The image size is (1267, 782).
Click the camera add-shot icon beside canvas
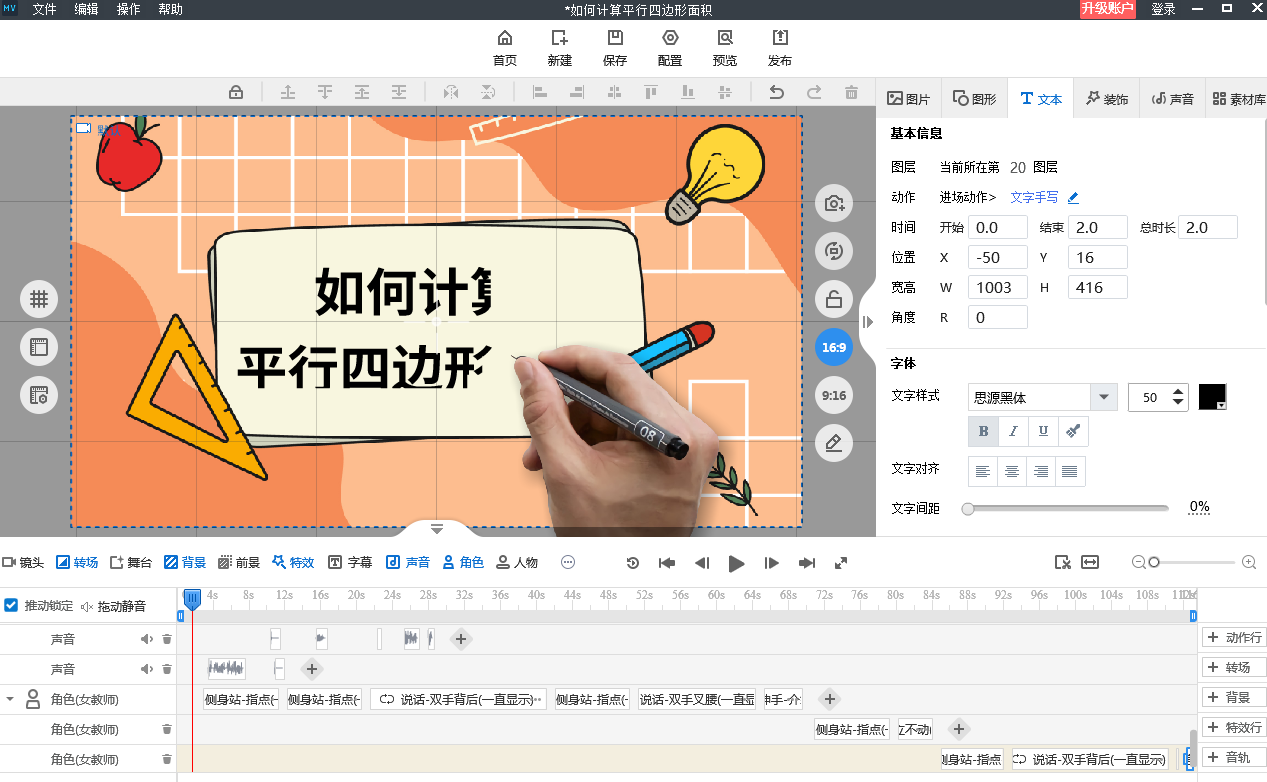(x=834, y=204)
